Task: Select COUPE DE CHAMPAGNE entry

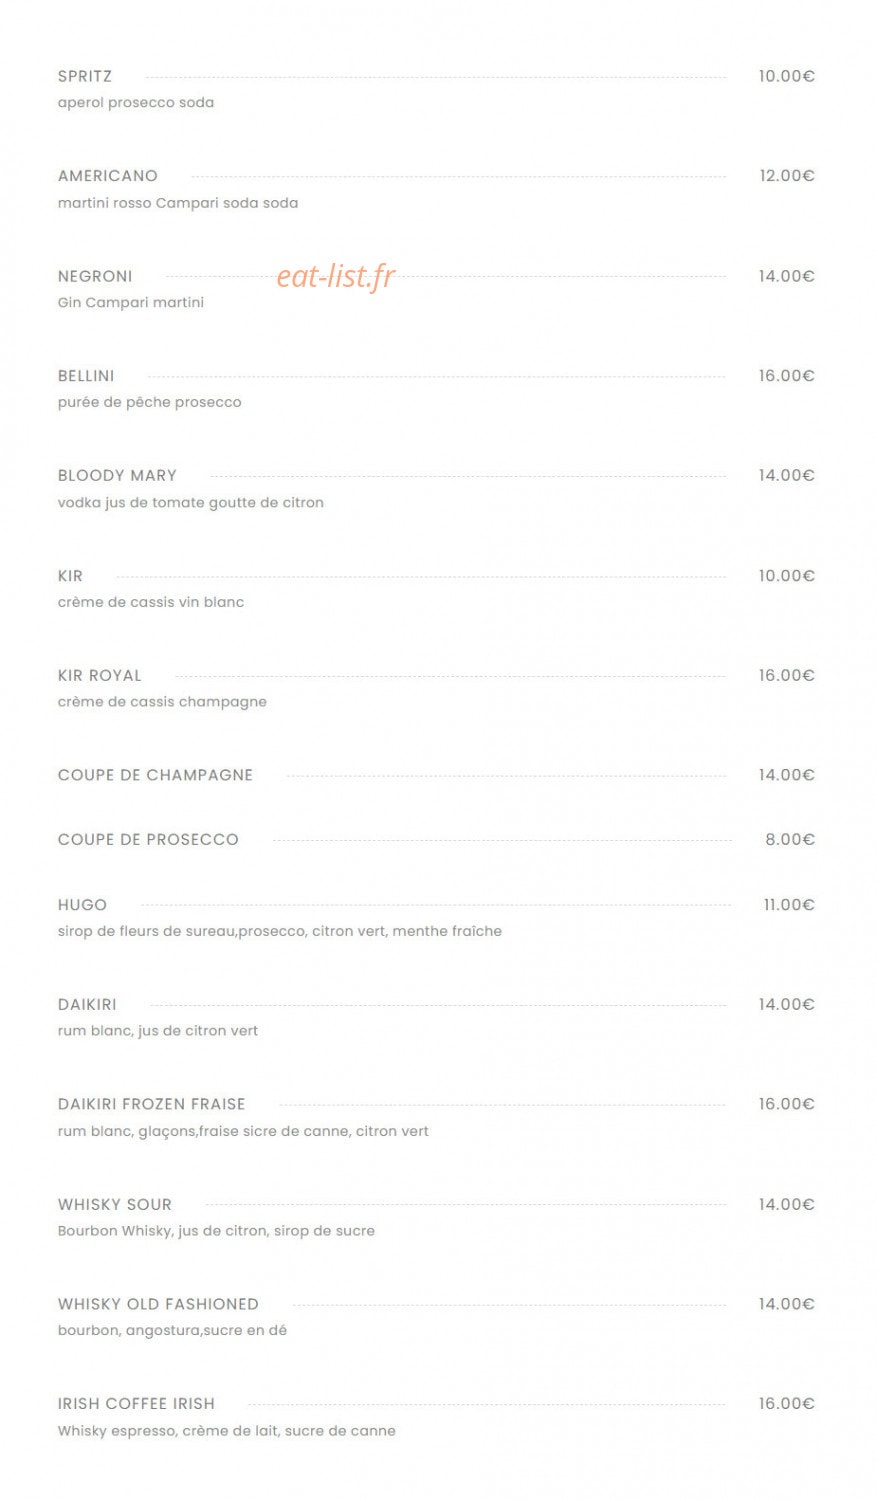Action: point(156,775)
